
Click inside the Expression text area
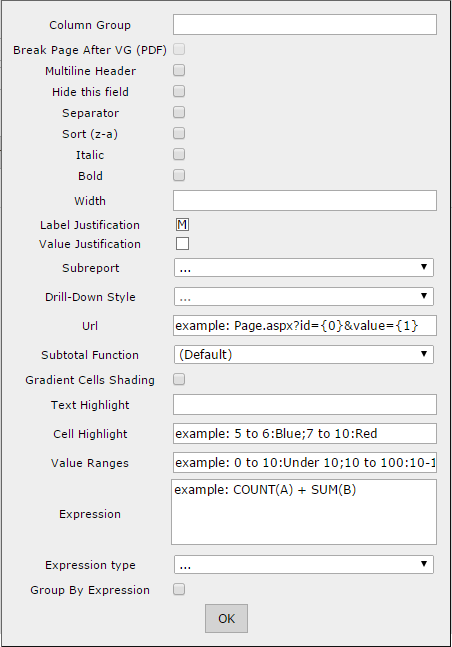[x=304, y=512]
